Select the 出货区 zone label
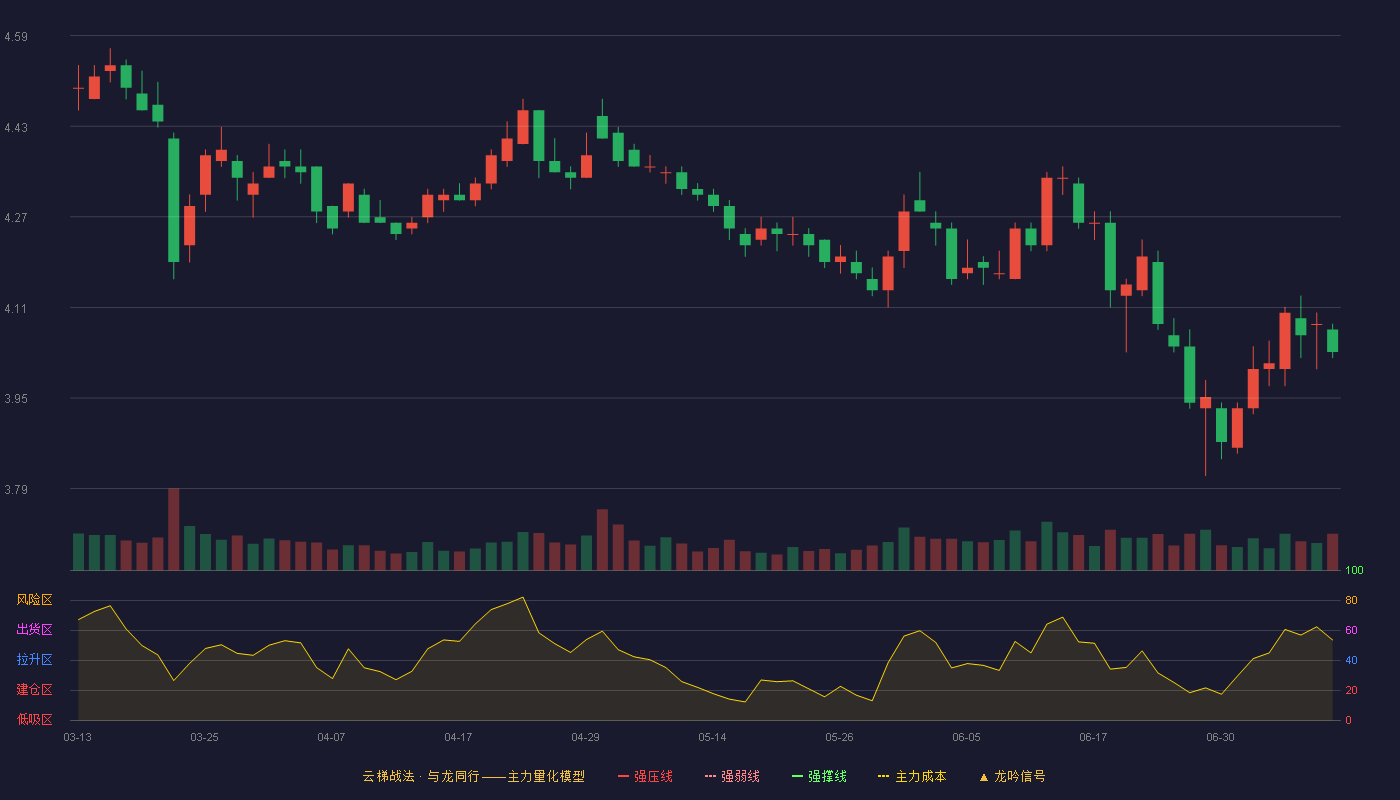Image resolution: width=1400 pixels, height=800 pixels. (34, 630)
